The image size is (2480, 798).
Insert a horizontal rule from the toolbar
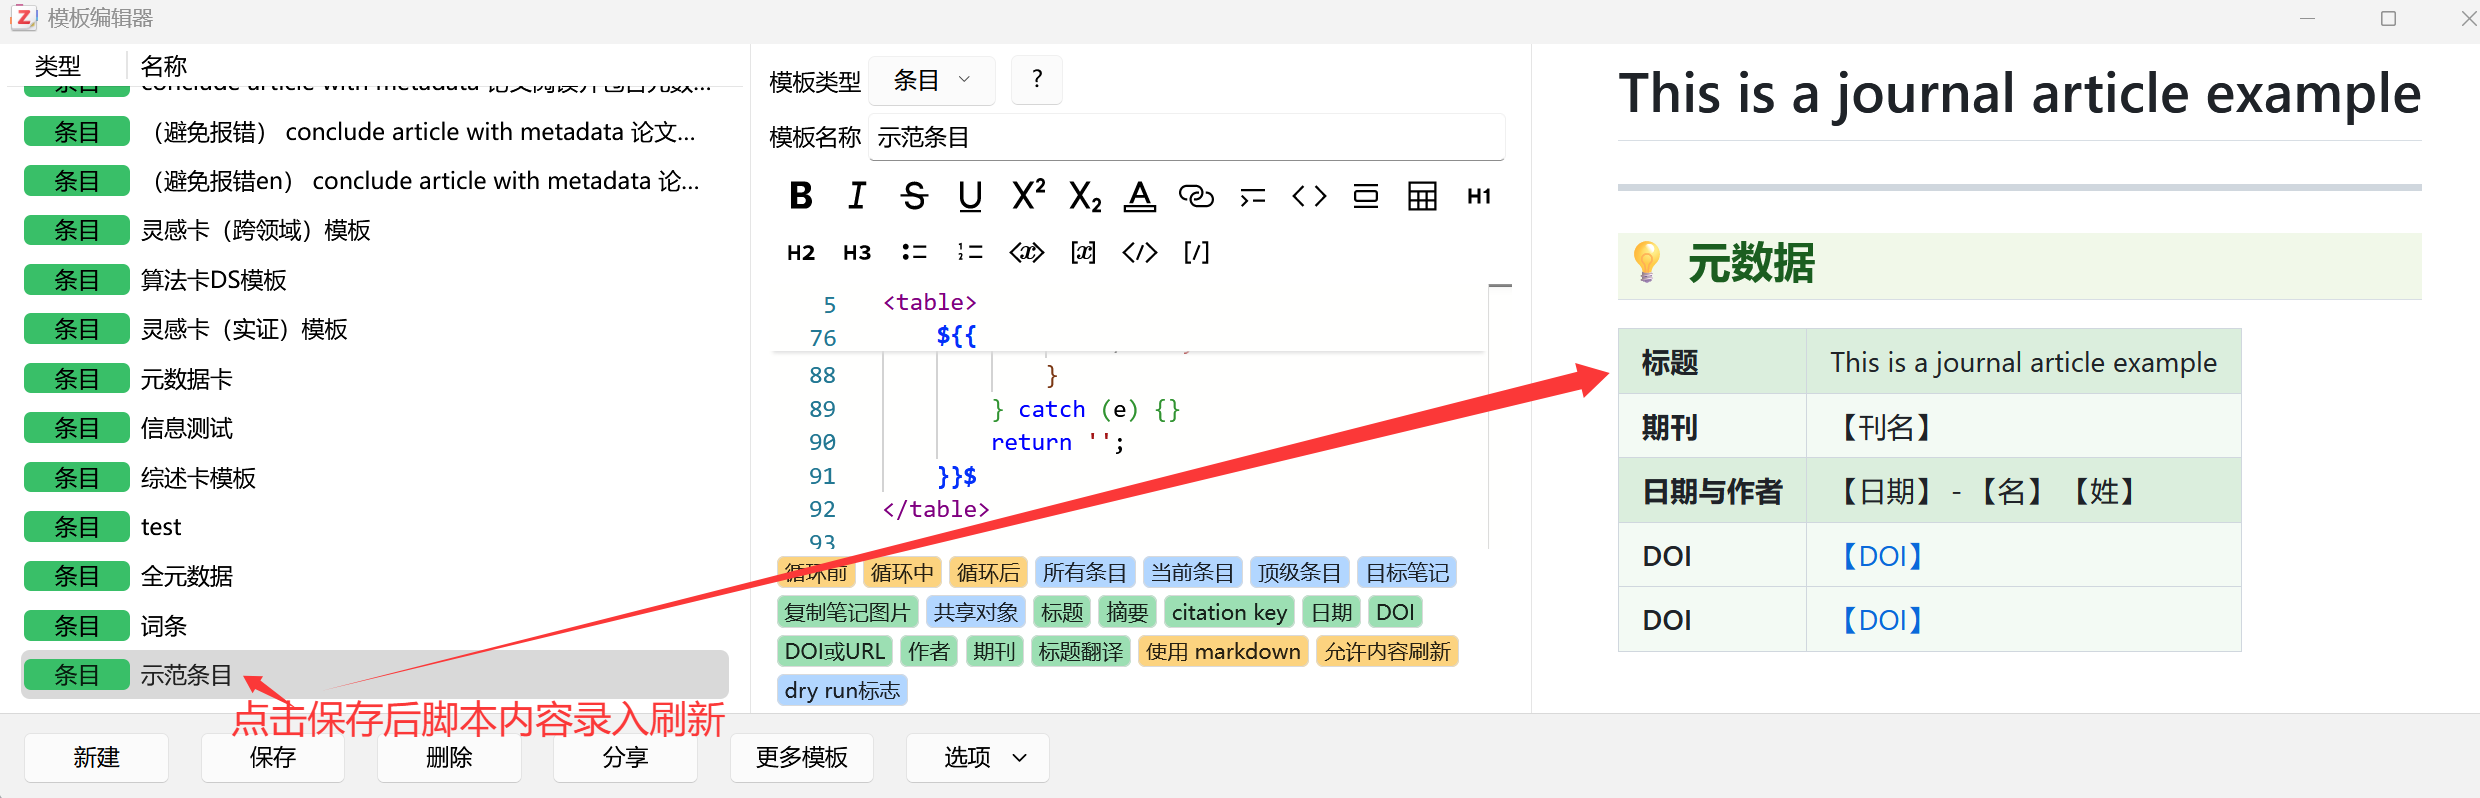click(x=1366, y=196)
